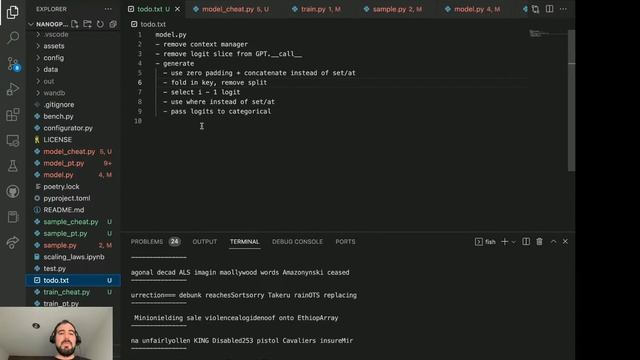Screen dimensions: 640x360
Task: Click the editor vertical scrollbar
Action: [x=571, y=100]
